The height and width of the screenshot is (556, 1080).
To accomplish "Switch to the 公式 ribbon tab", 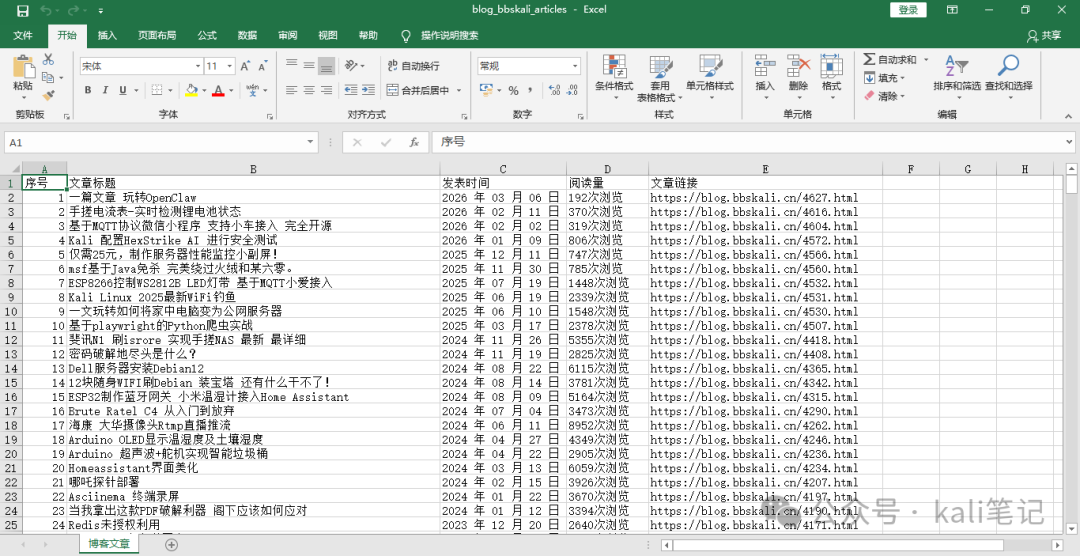I will point(207,35).
